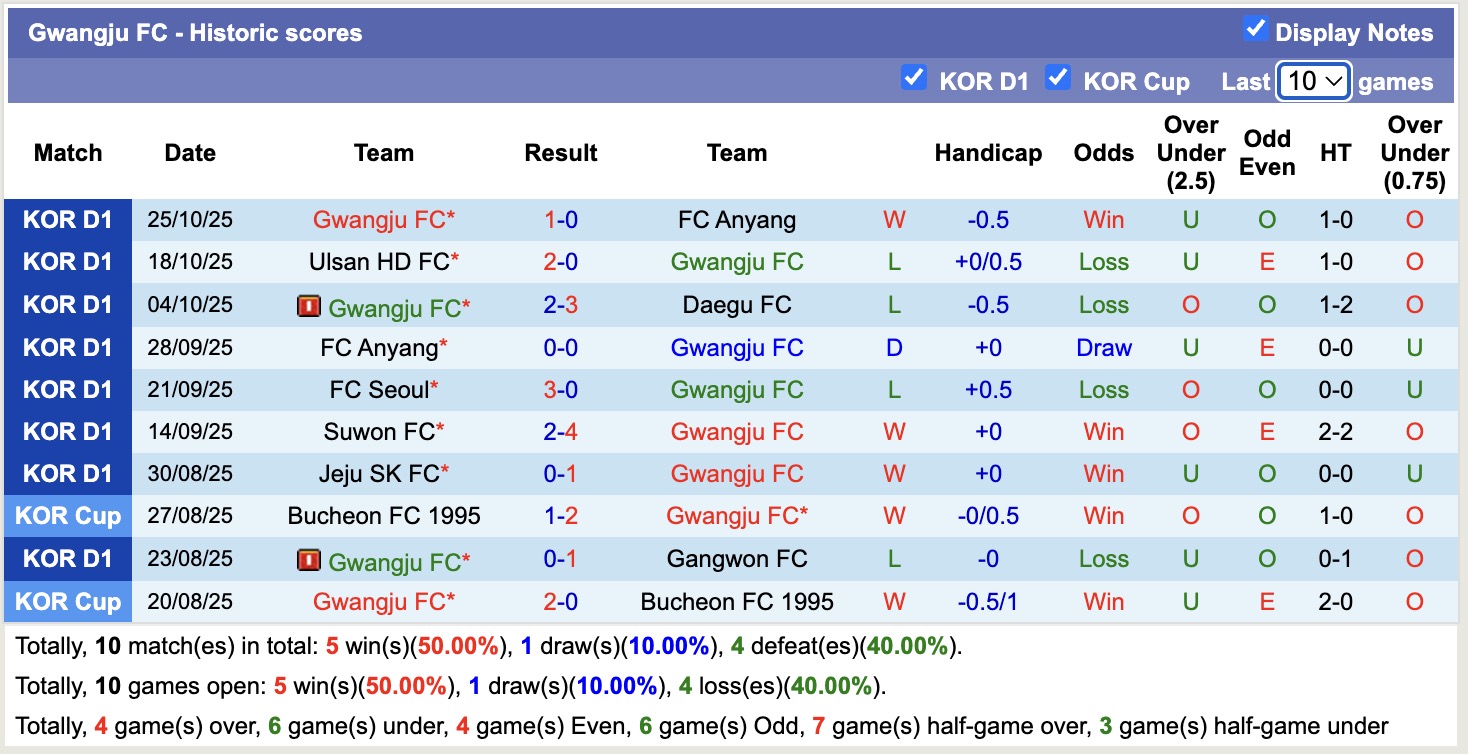Click the 1-0 result of the FC Anyang match
The height and width of the screenshot is (754, 1468).
coord(560,219)
